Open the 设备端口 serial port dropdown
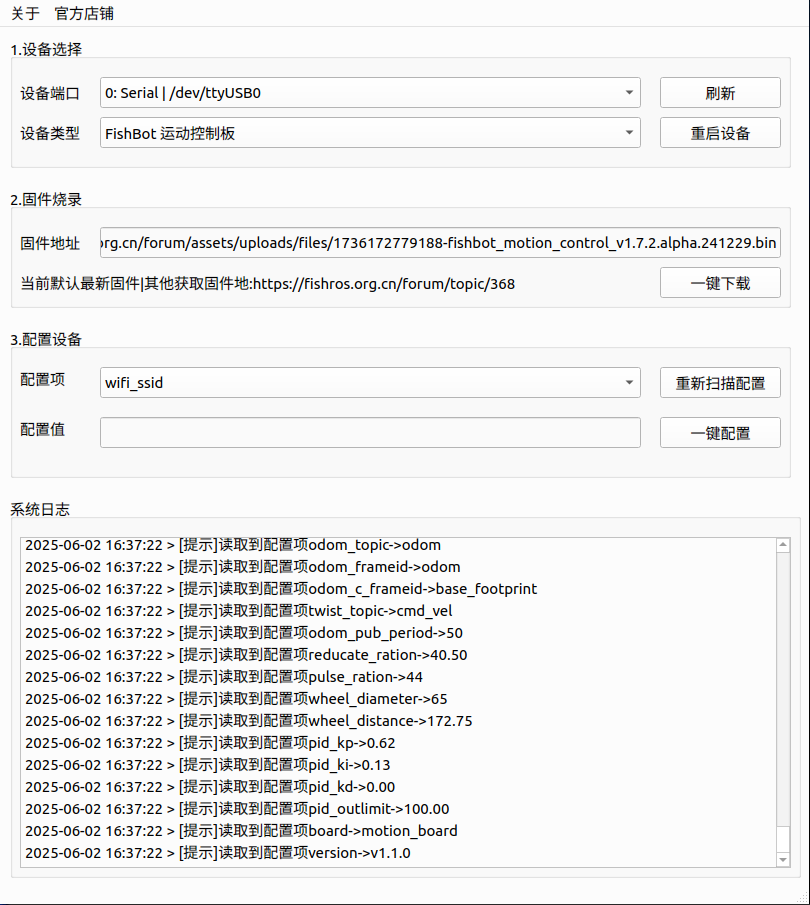The image size is (810, 905). pyautogui.click(x=370, y=92)
